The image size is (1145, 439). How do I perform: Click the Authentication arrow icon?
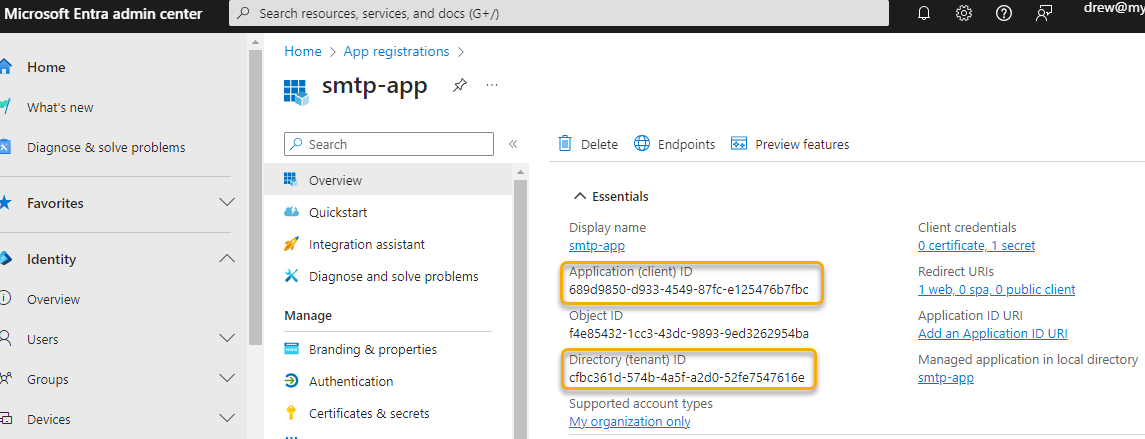(x=291, y=381)
